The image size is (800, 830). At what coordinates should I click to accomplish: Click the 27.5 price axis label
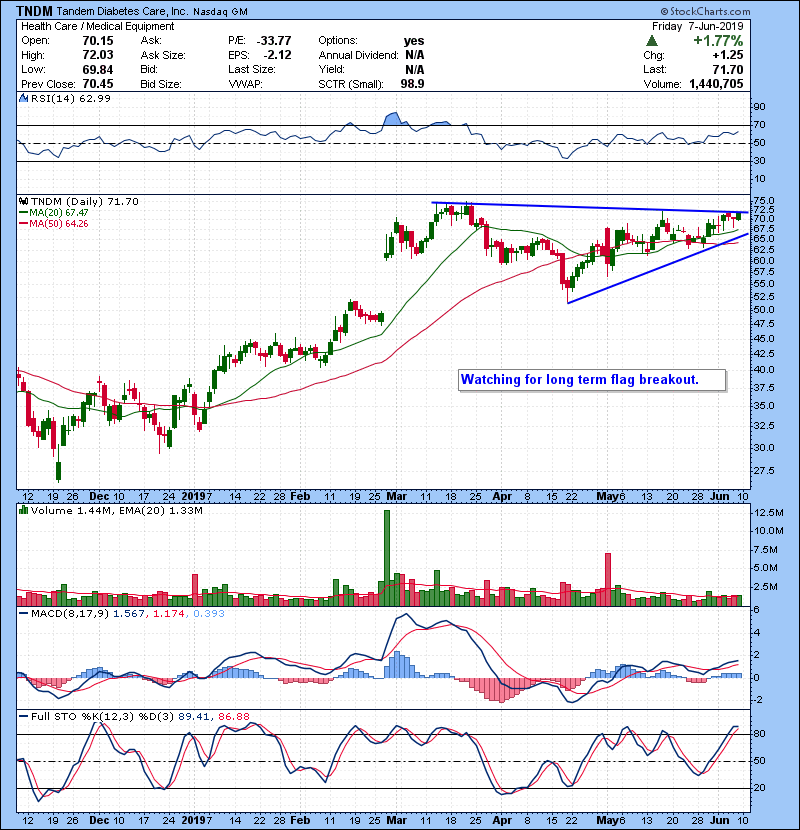pyautogui.click(x=763, y=470)
